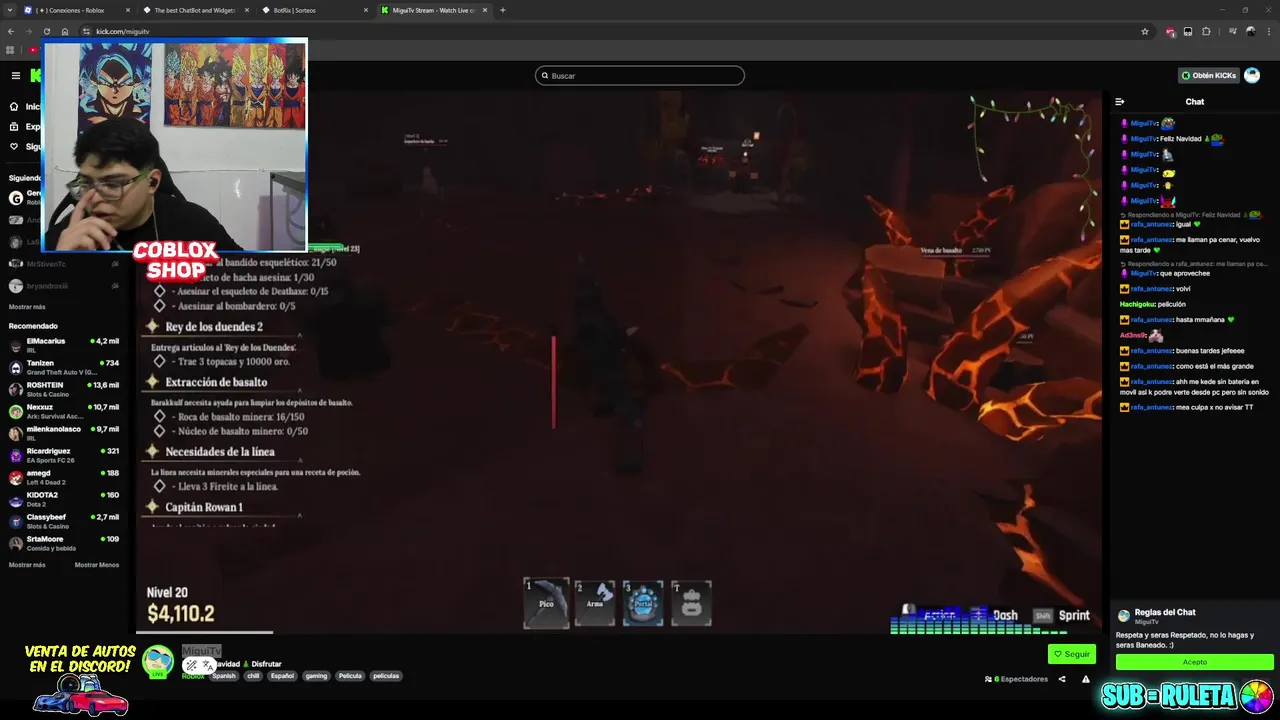Click the Pelicula stream tag

(x=350, y=676)
